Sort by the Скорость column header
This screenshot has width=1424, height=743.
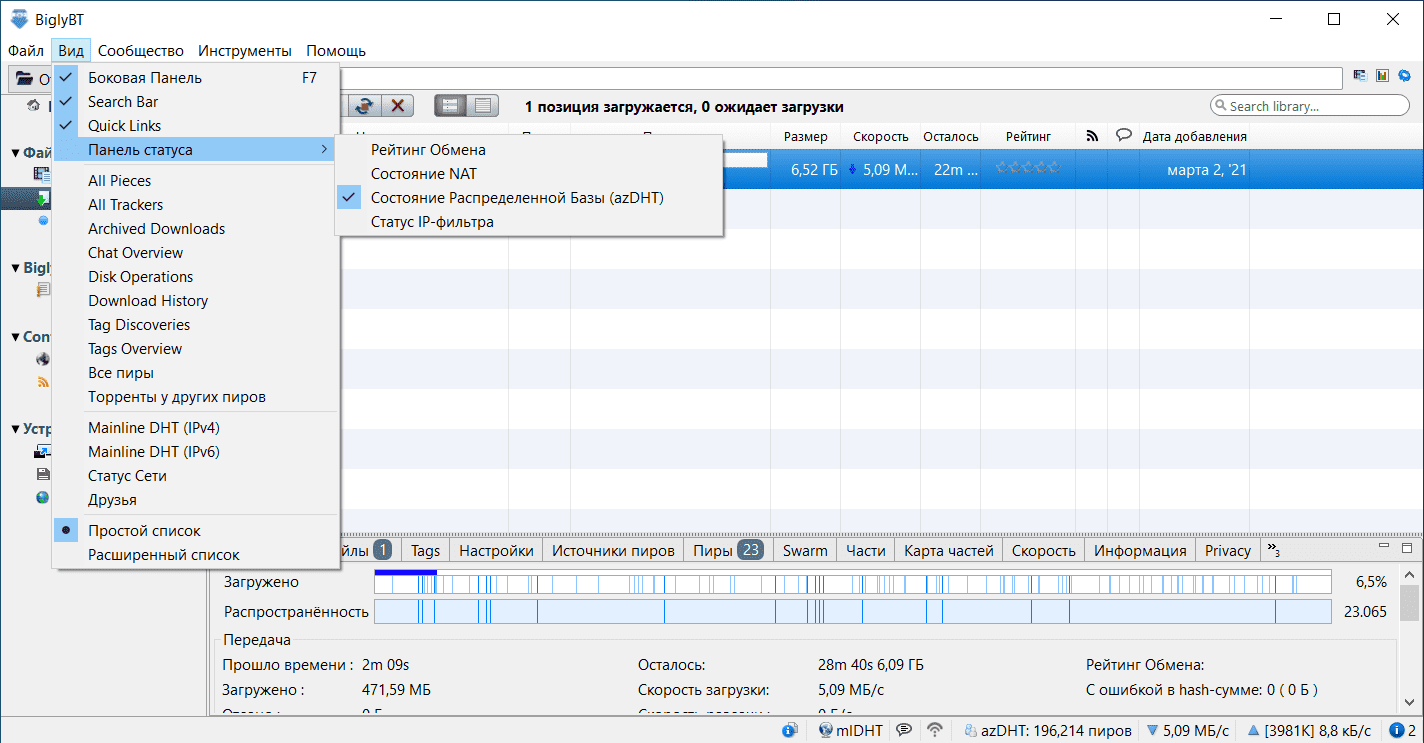pyautogui.click(x=880, y=136)
